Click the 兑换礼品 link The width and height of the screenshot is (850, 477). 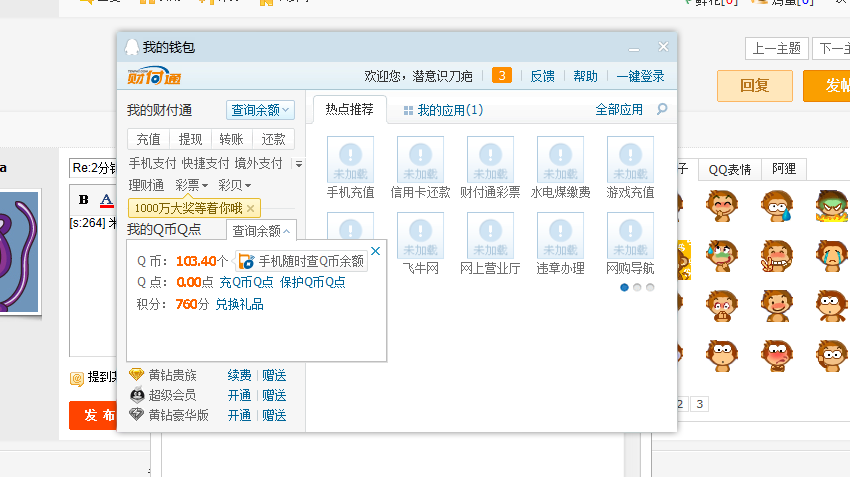click(239, 304)
